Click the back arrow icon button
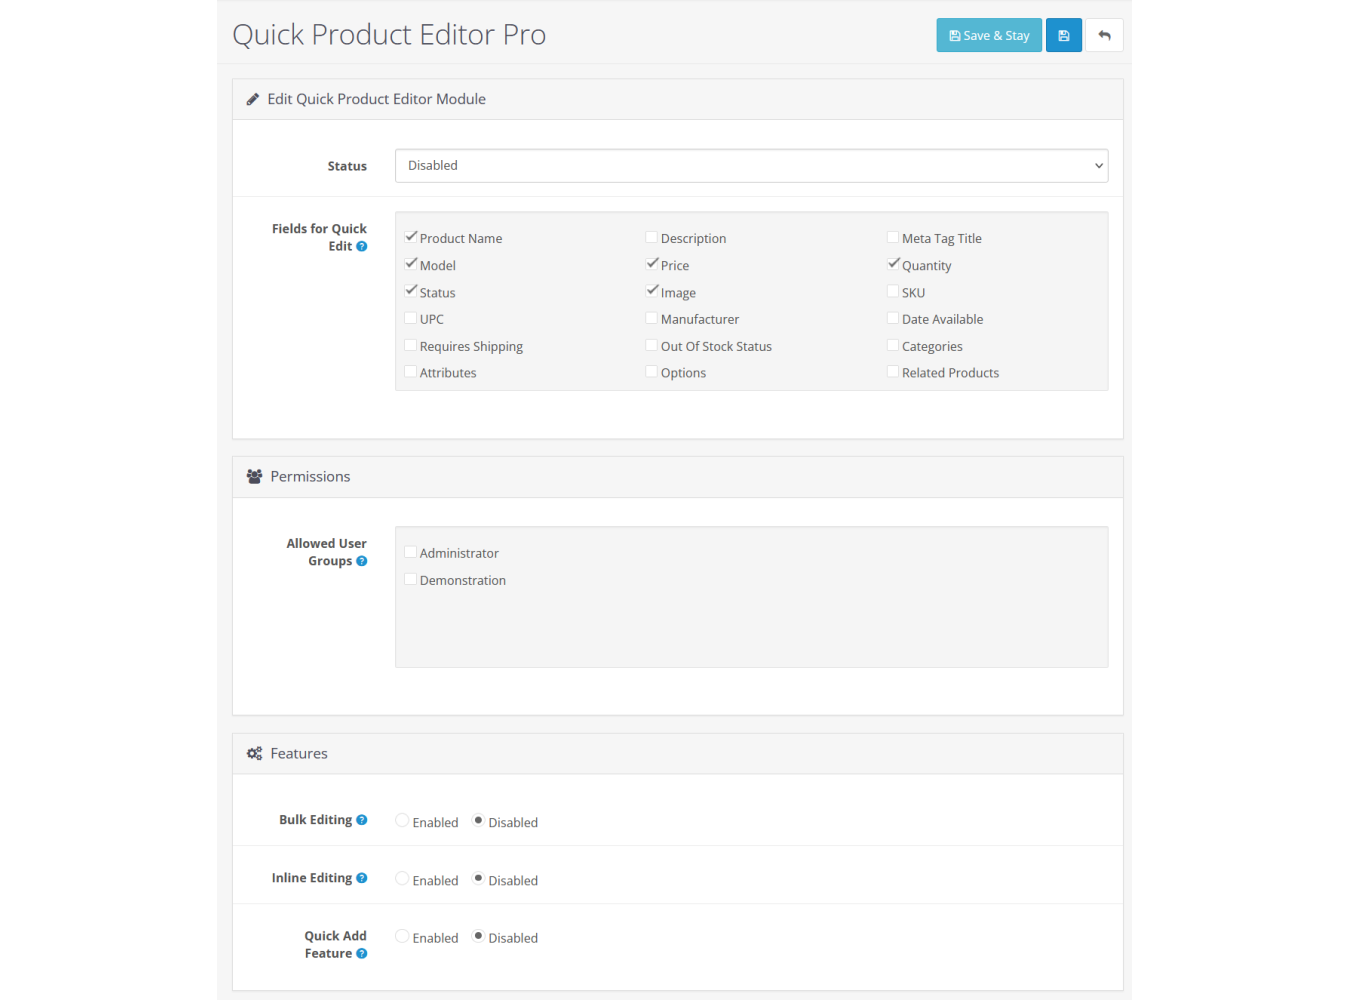This screenshot has height=1000, width=1350. (x=1104, y=36)
